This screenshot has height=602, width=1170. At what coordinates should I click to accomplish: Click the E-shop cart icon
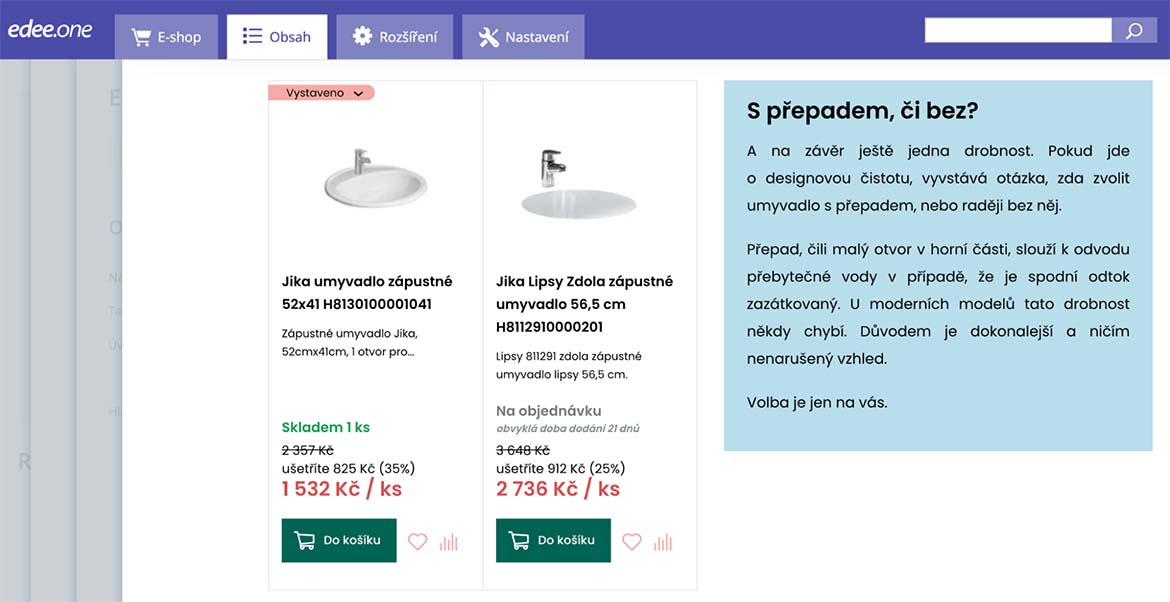pos(141,37)
